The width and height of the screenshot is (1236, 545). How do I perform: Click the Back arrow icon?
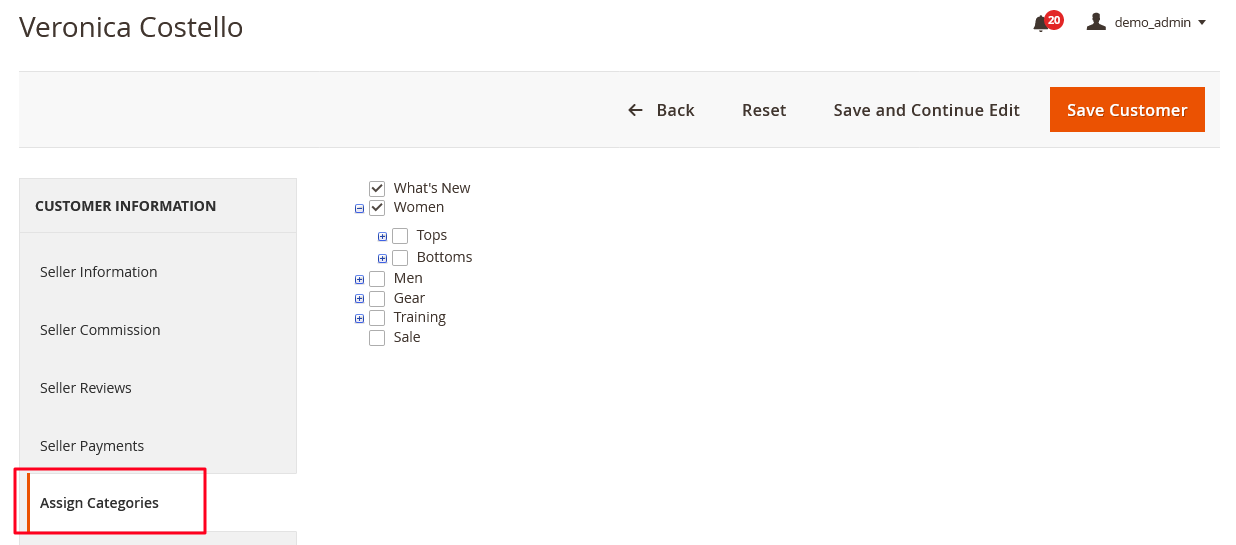(635, 110)
